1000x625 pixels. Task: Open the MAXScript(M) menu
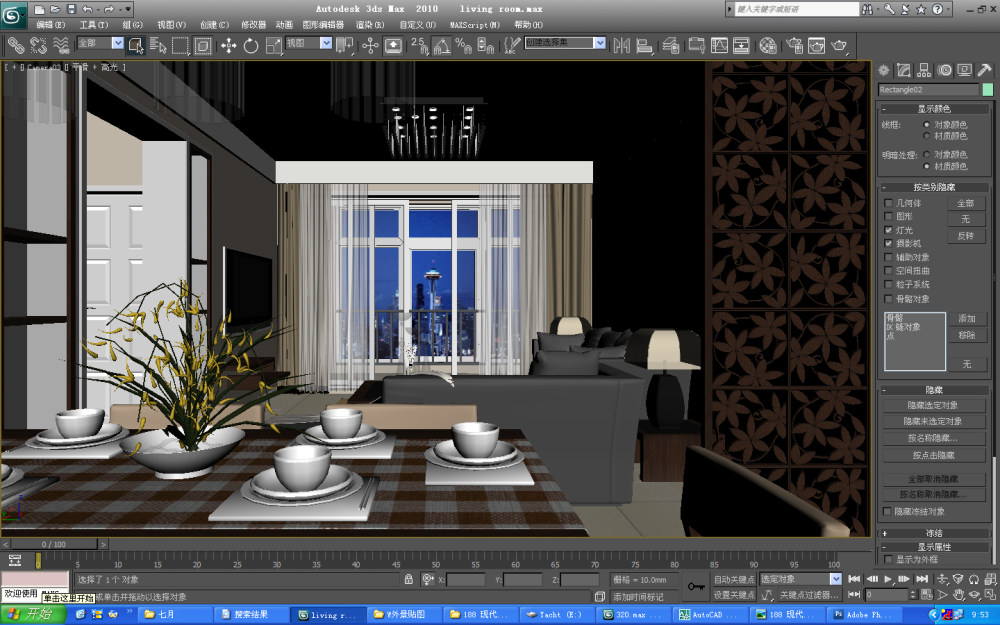(x=474, y=25)
